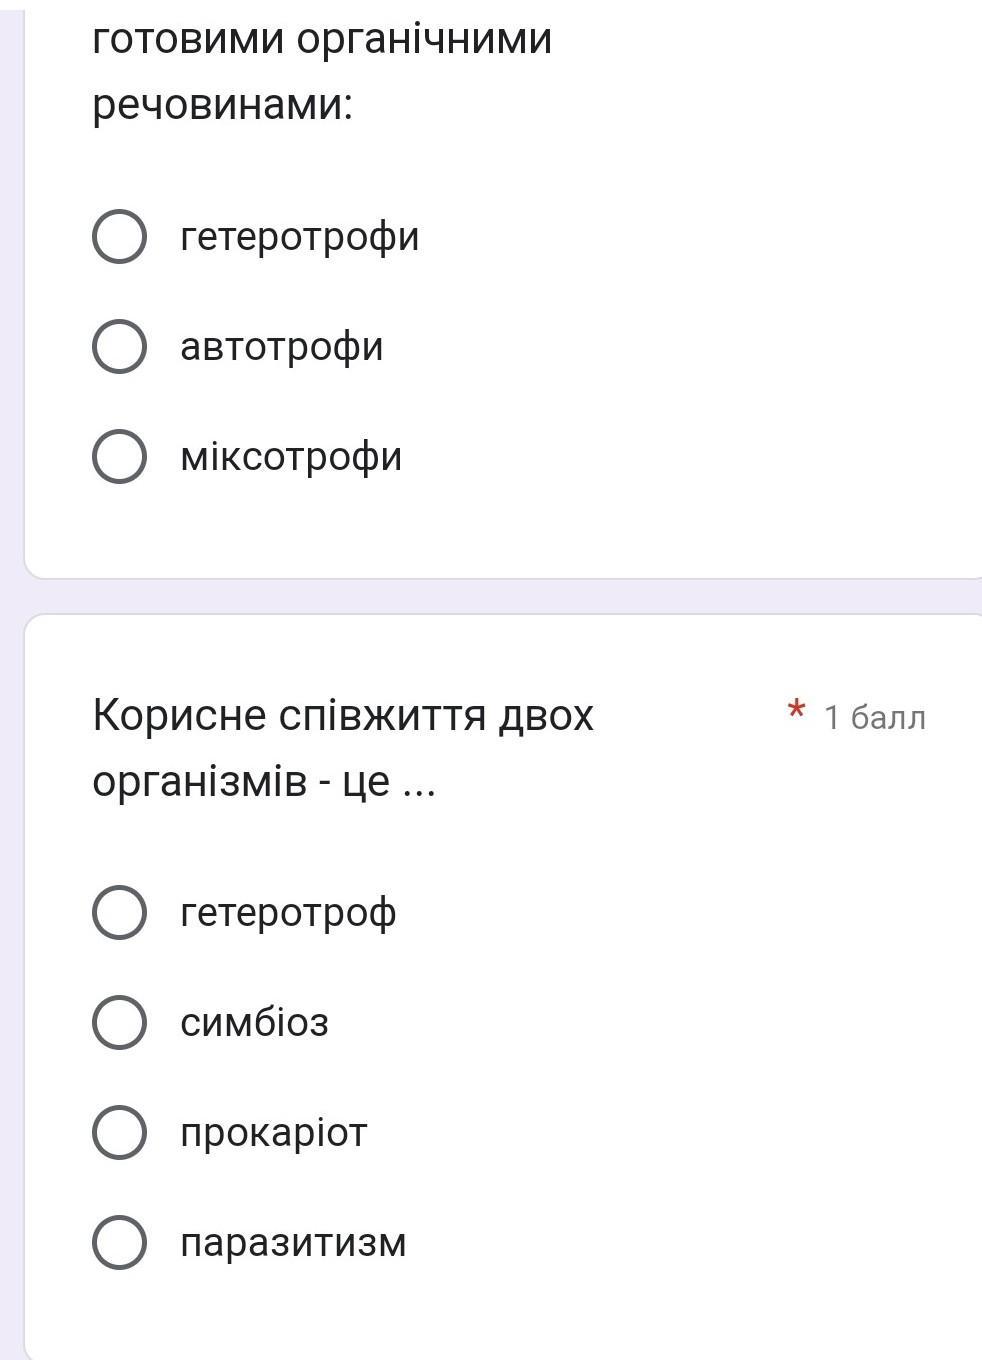This screenshot has height=1360, width=982.
Task: Click the red required asterisk
Action: coord(796,712)
